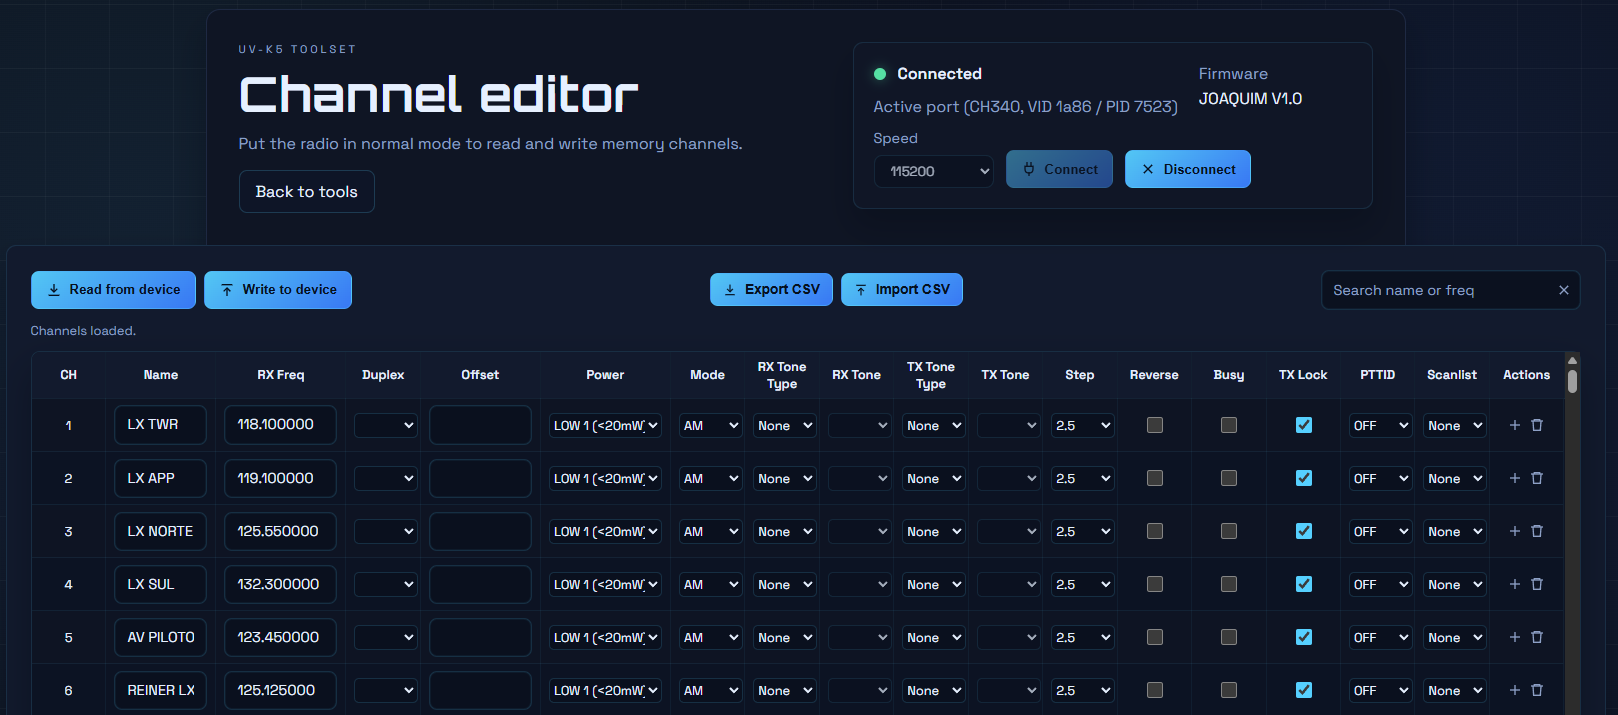Click the Name field containing AV PILOTO
The width and height of the screenshot is (1618, 715).
(160, 637)
